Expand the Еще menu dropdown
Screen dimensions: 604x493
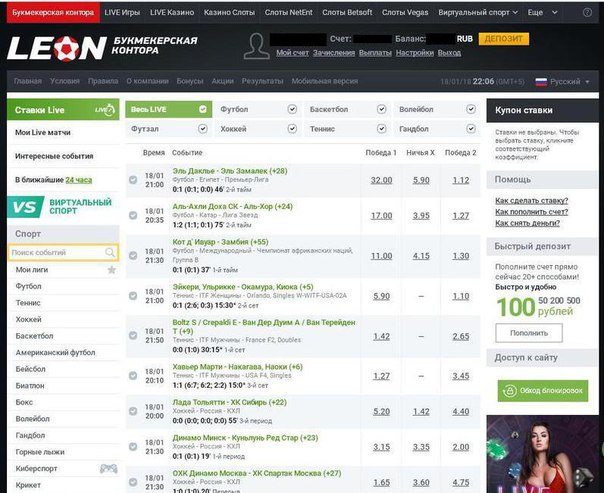coord(543,12)
